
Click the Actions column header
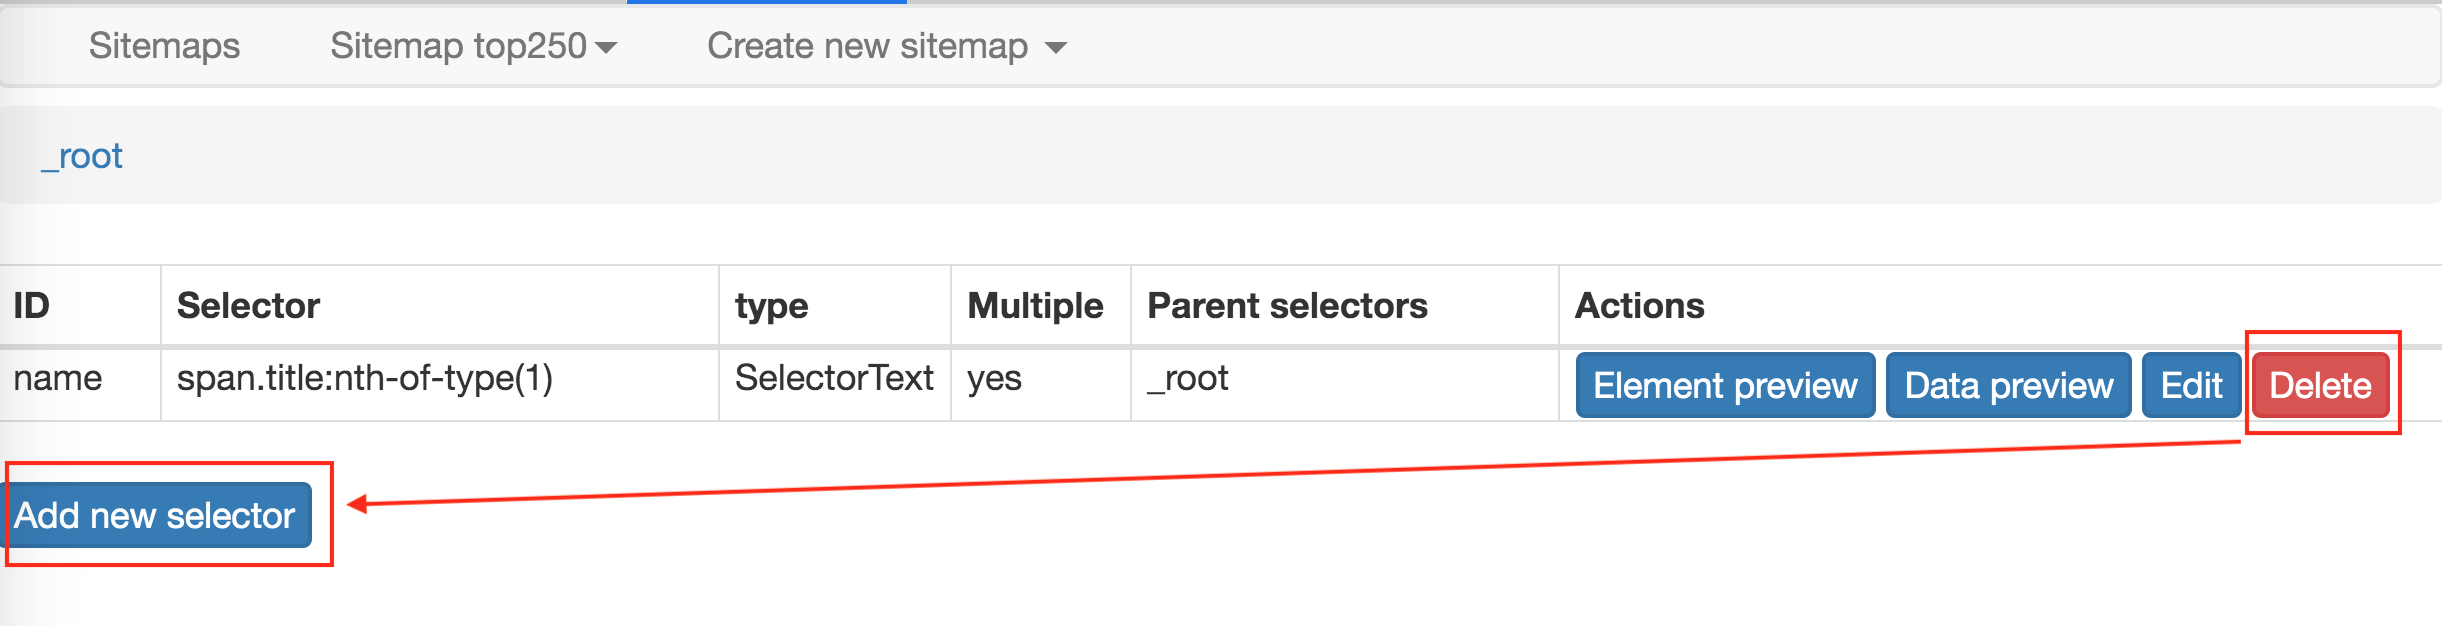(1639, 305)
